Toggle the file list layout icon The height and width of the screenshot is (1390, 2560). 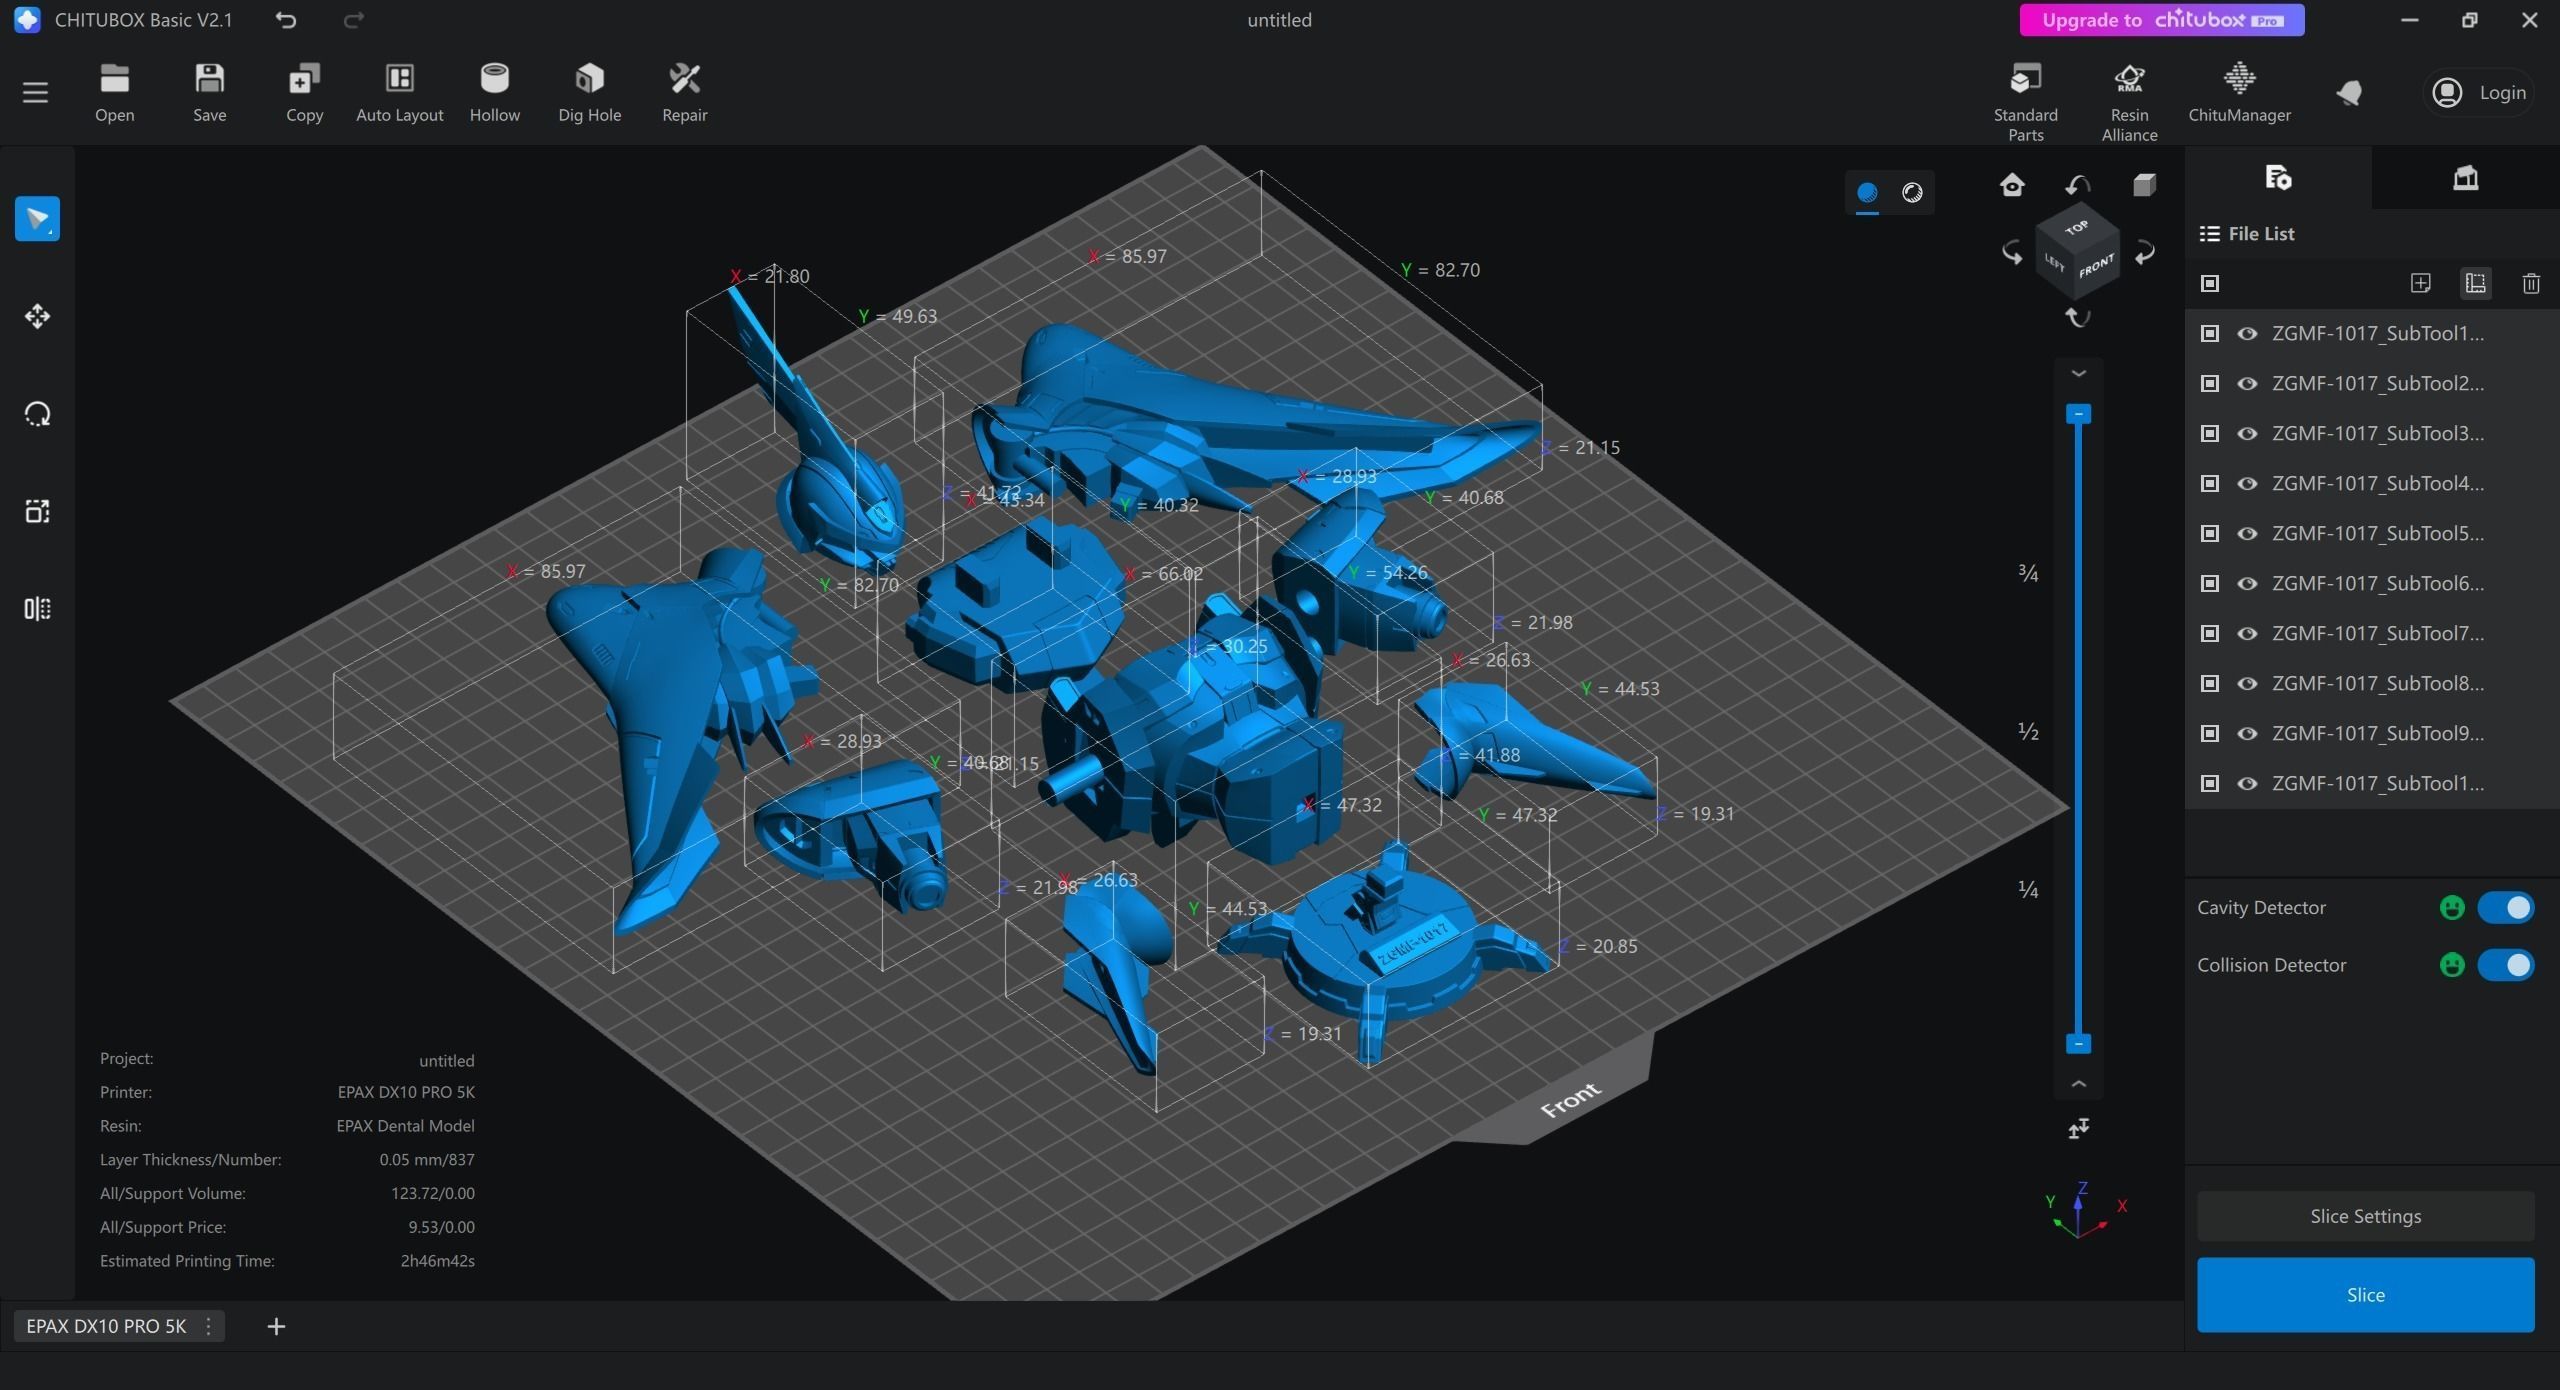(x=2476, y=283)
